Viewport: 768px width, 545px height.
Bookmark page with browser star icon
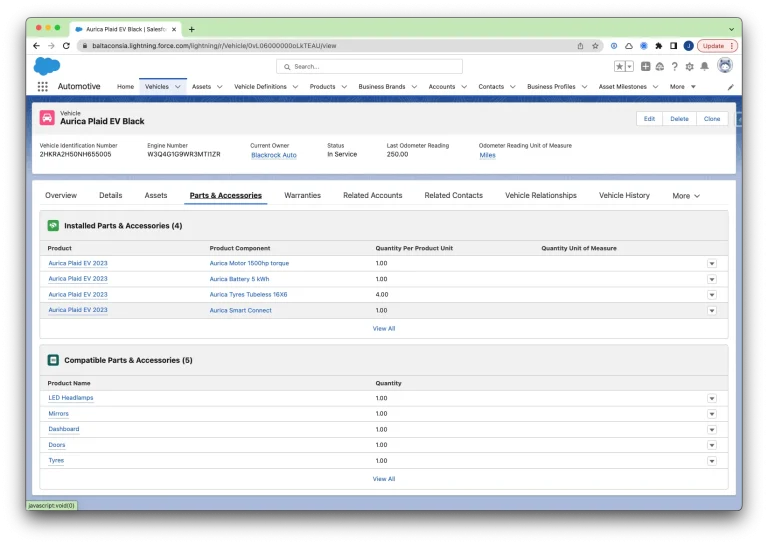(595, 45)
